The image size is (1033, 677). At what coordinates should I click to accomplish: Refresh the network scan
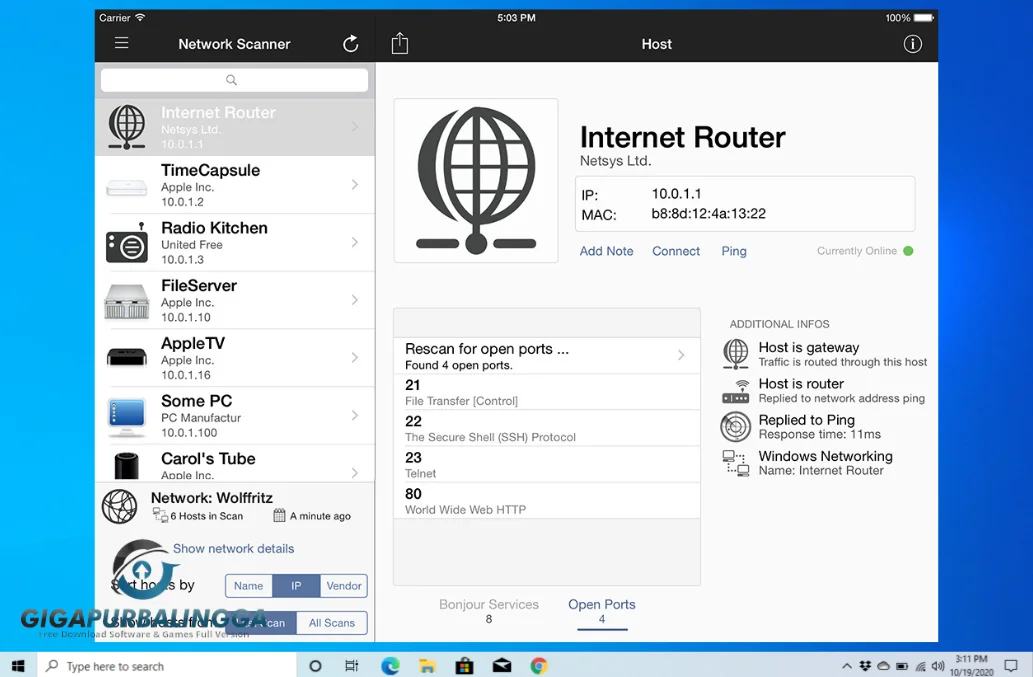click(350, 43)
